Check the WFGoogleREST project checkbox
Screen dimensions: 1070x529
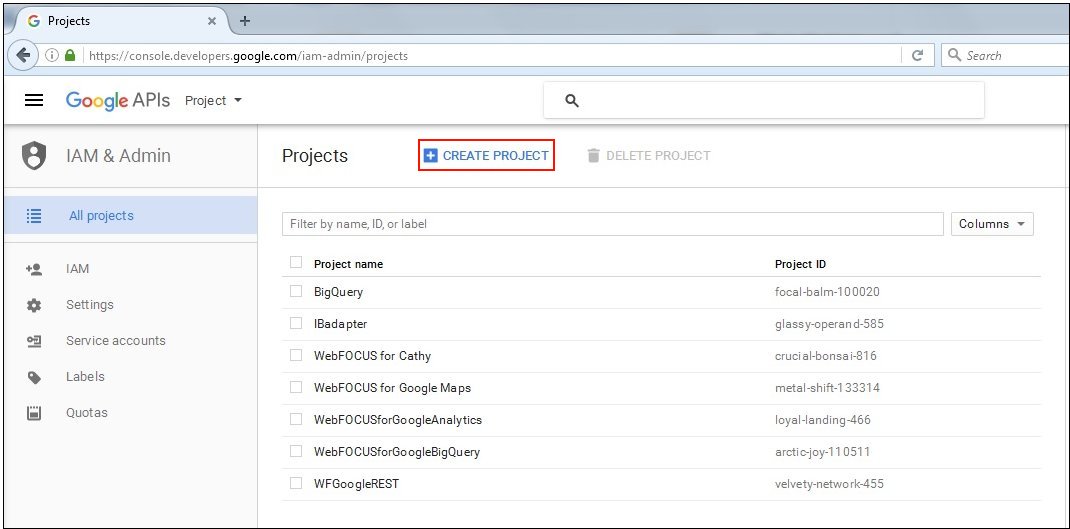point(295,483)
